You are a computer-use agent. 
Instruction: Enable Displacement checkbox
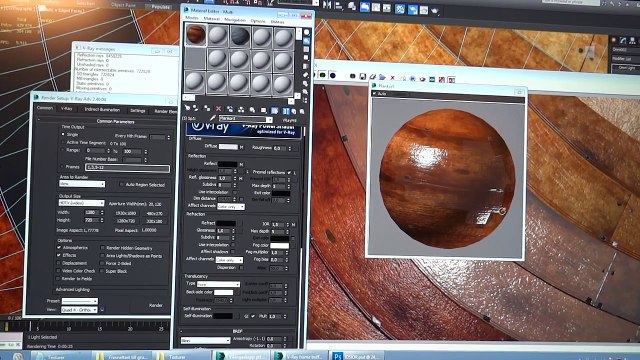coord(59,263)
